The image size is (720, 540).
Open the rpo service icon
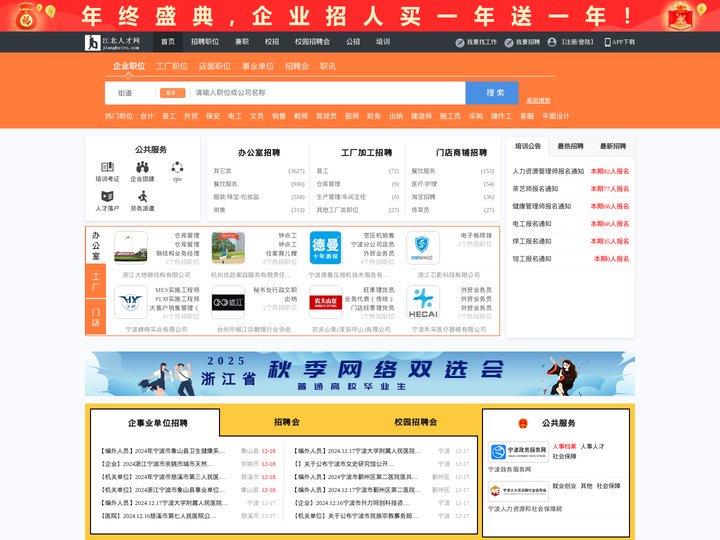point(177,172)
